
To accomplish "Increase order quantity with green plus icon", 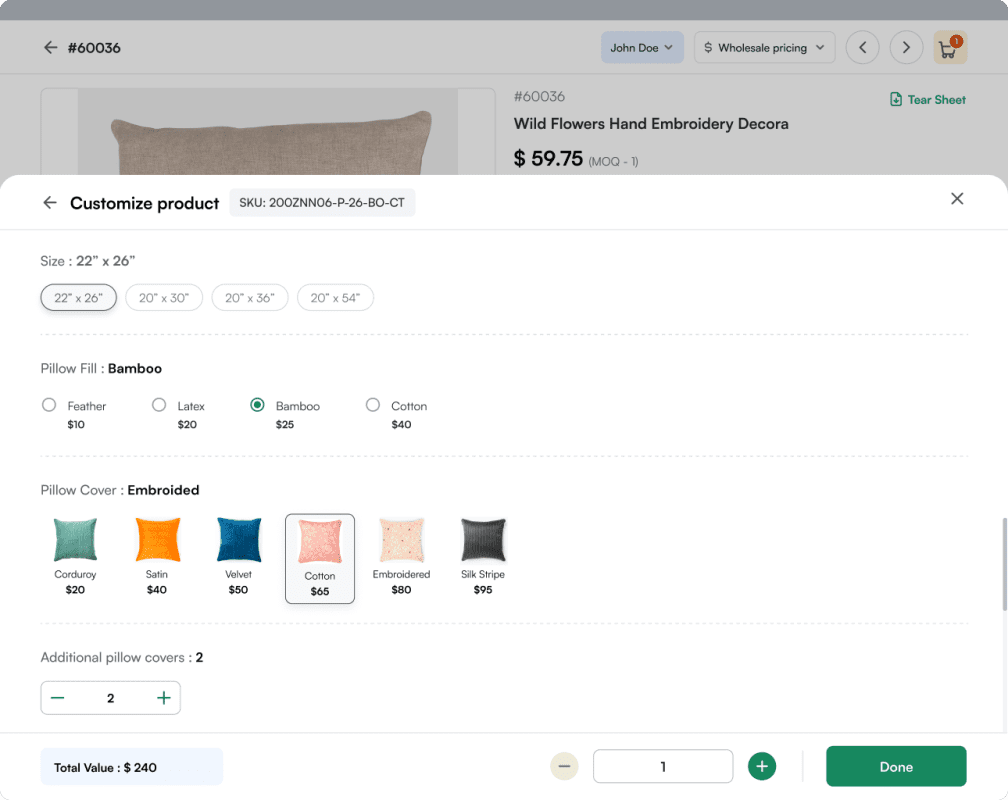I will coord(762,766).
